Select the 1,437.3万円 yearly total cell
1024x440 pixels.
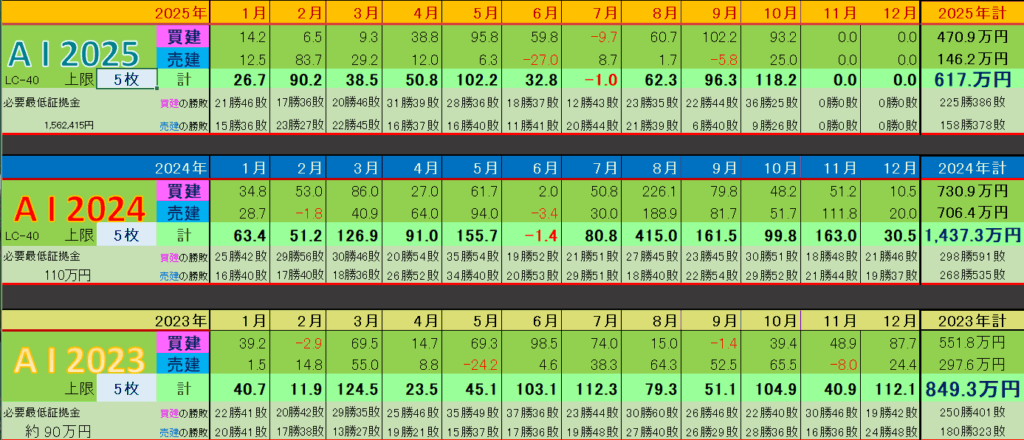click(971, 235)
